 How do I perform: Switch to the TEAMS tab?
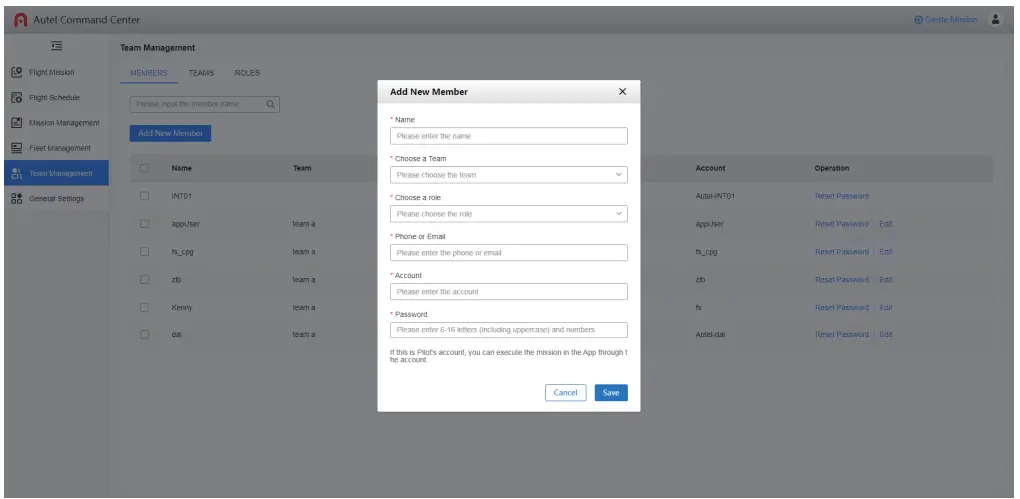[x=201, y=72]
